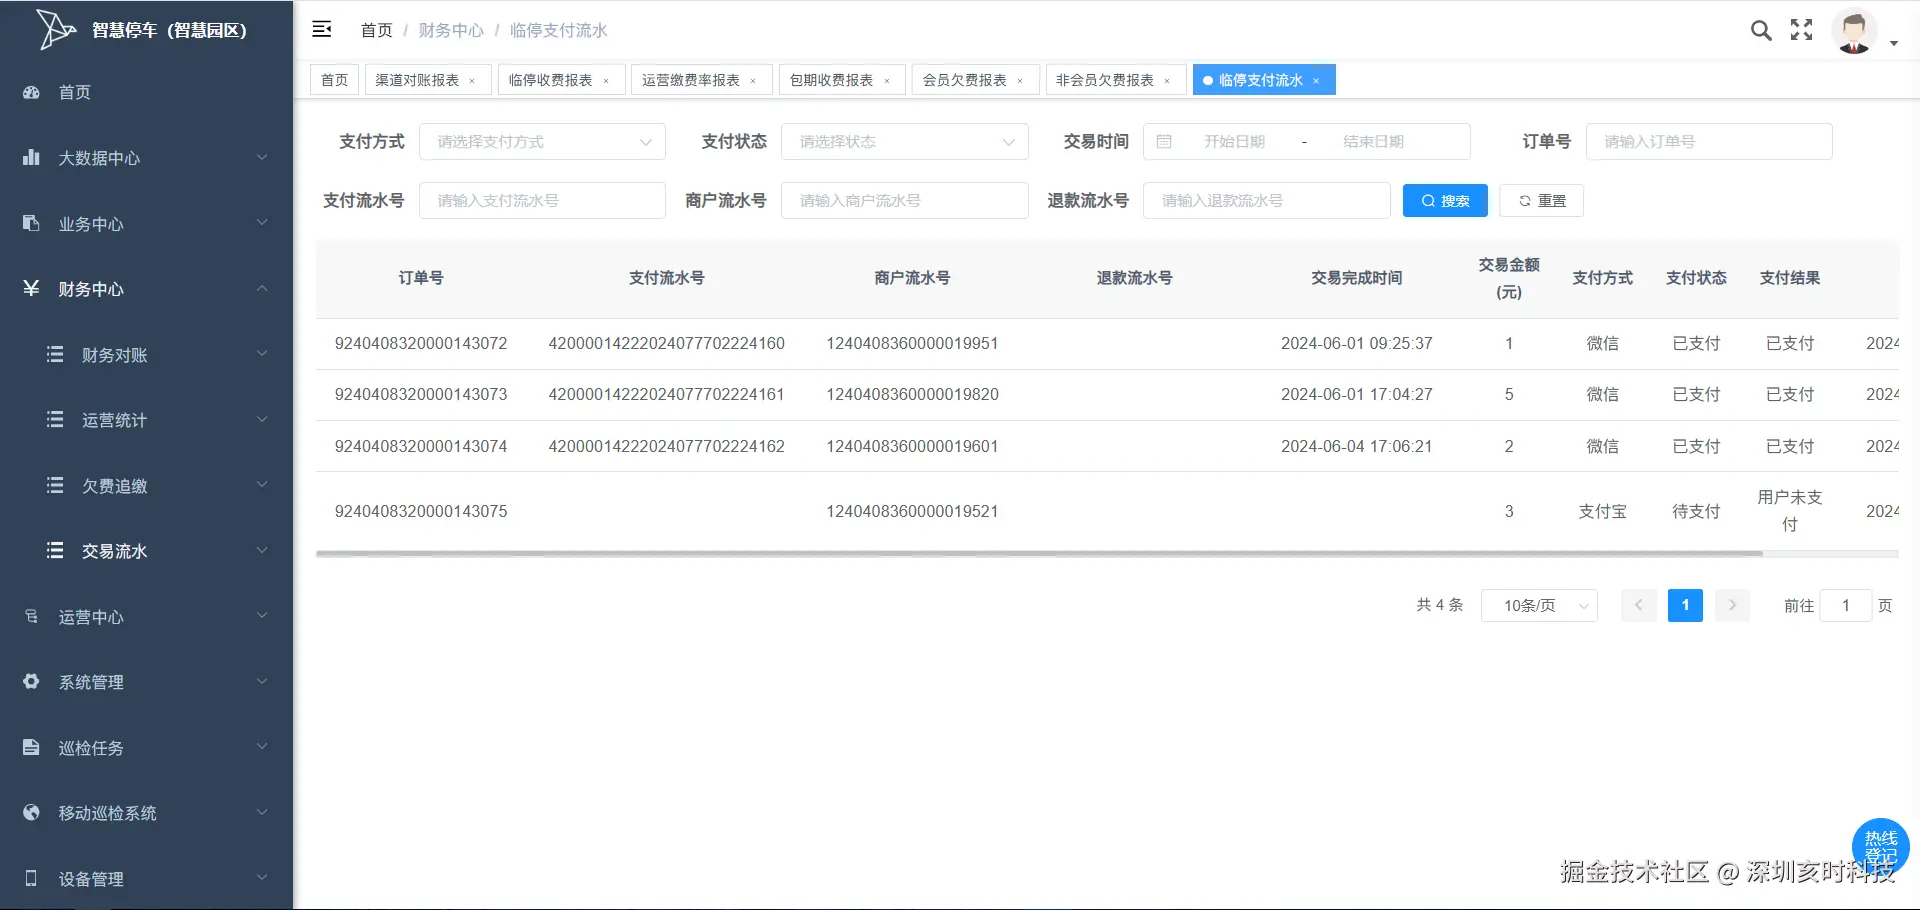The image size is (1920, 910).
Task: Click the calendar icon in 交易时间 field
Action: pos(1164,142)
